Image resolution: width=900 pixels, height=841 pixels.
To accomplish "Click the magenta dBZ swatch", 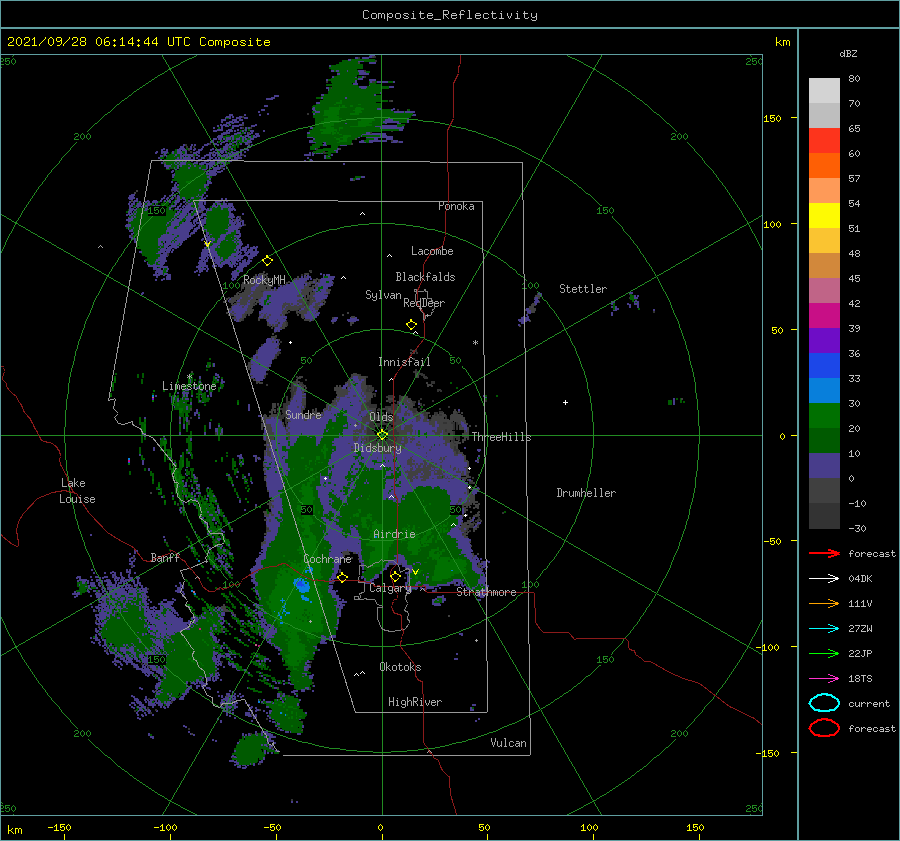I will (x=824, y=315).
